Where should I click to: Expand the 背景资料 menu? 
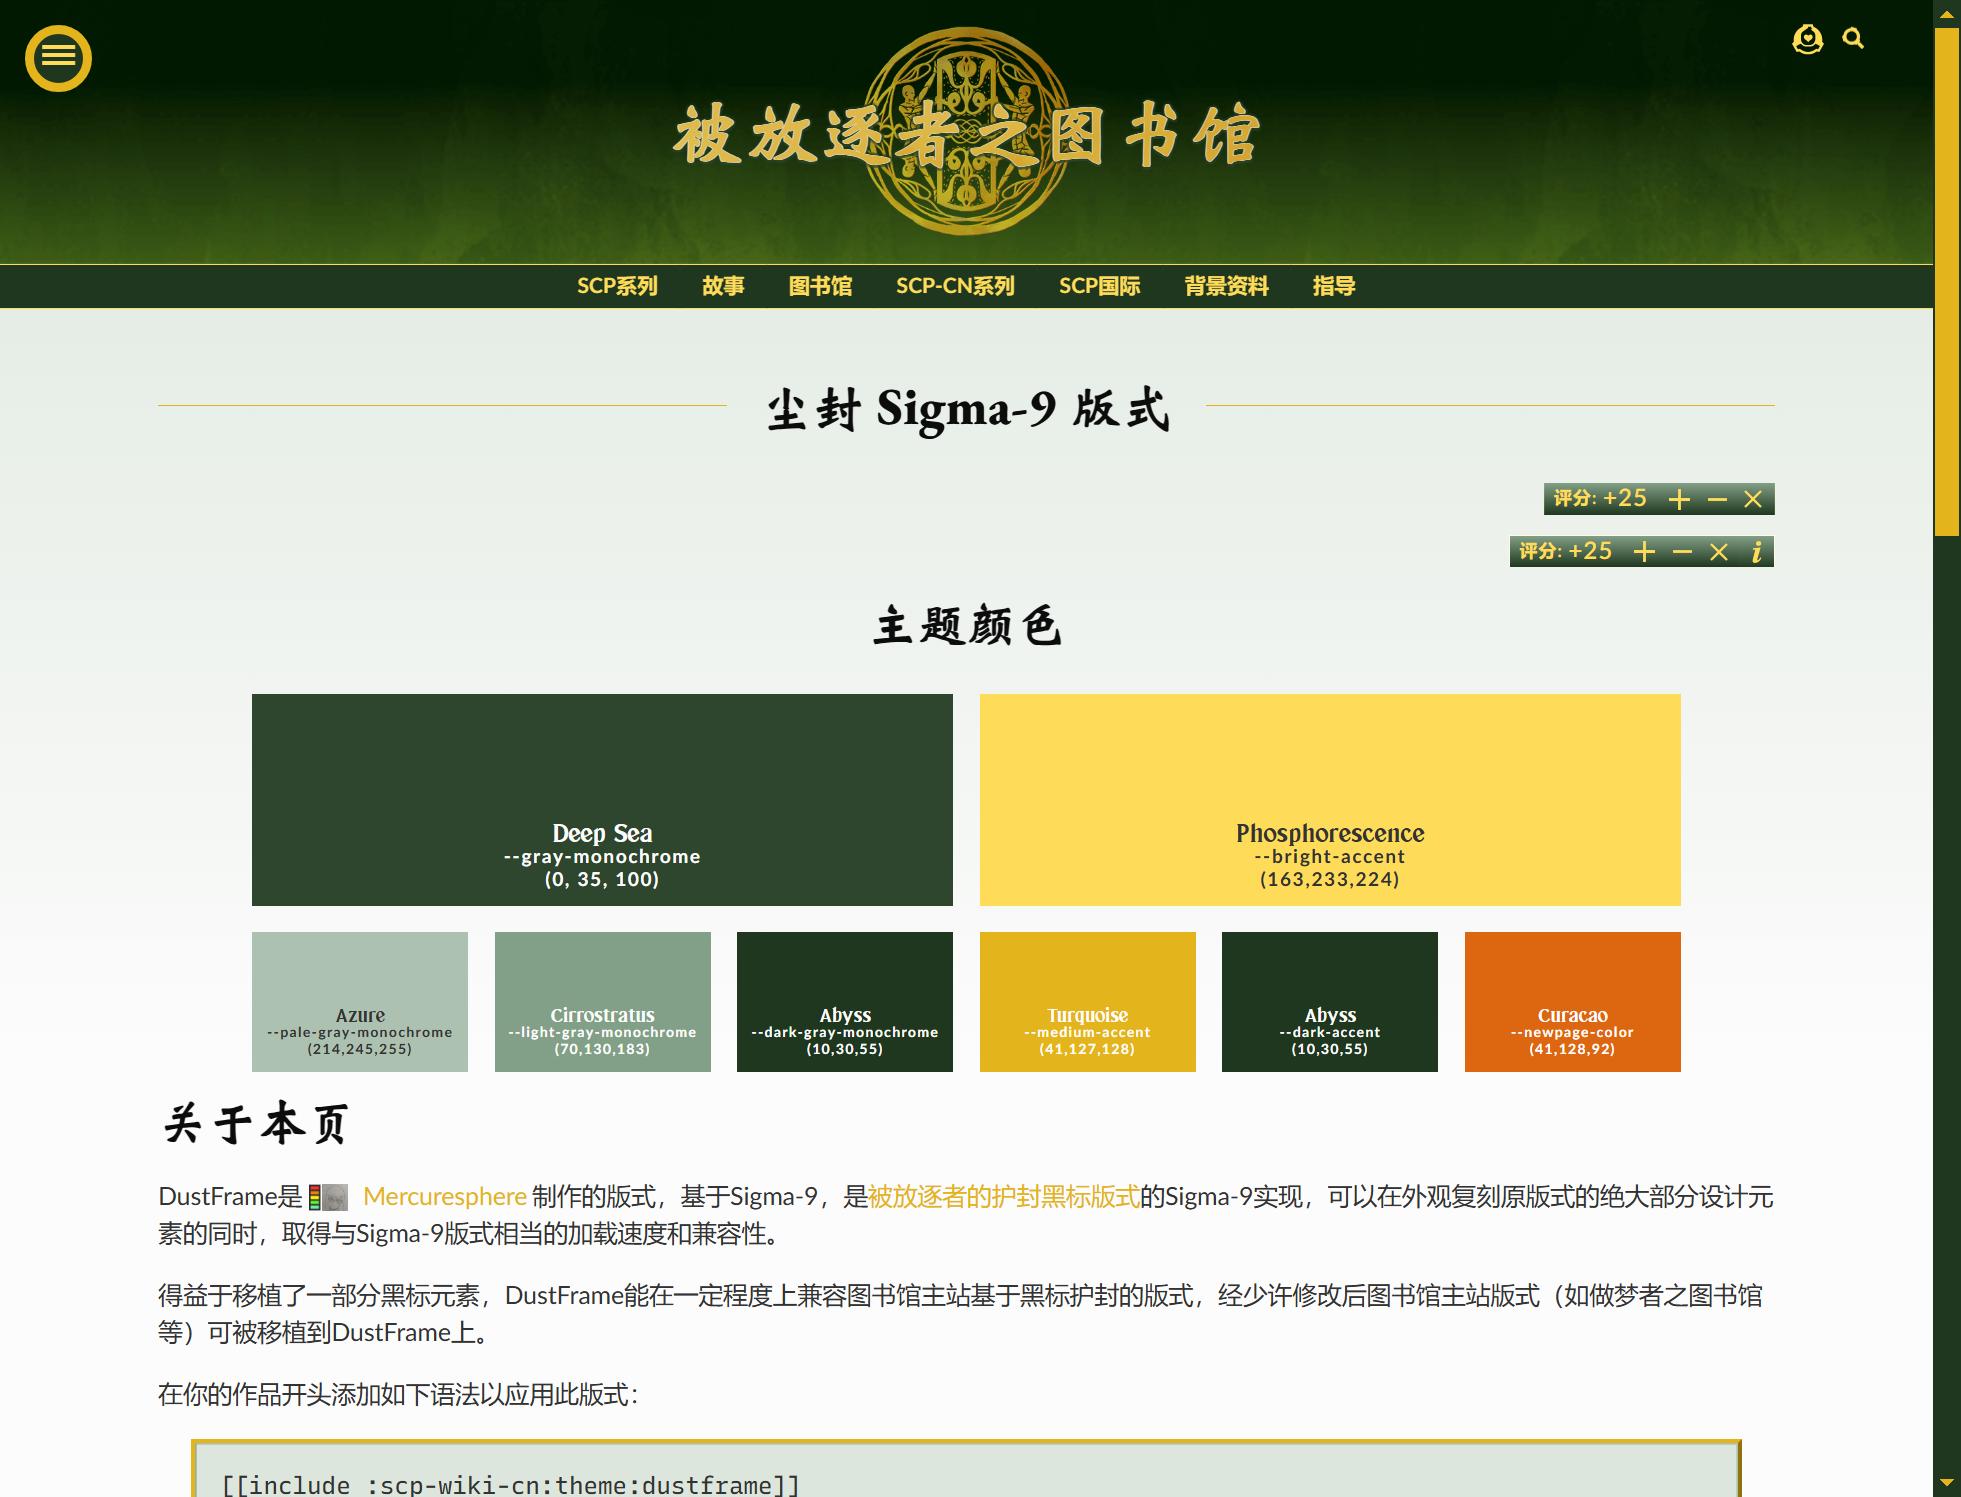(x=1226, y=286)
